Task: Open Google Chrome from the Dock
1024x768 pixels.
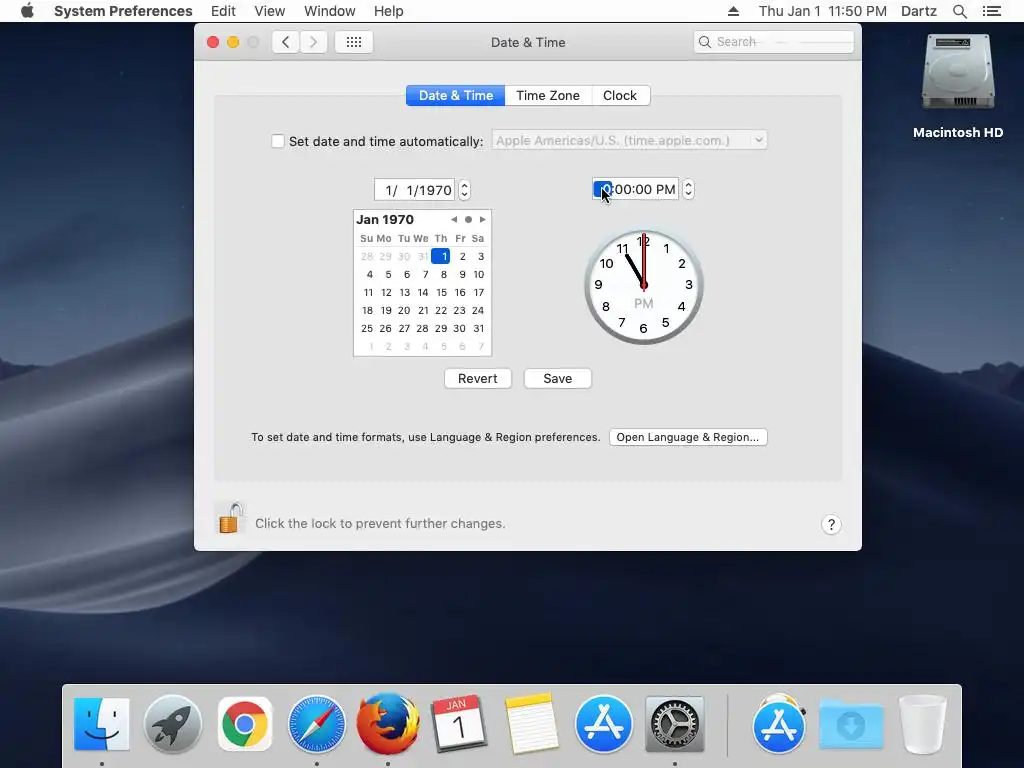Action: (245, 724)
